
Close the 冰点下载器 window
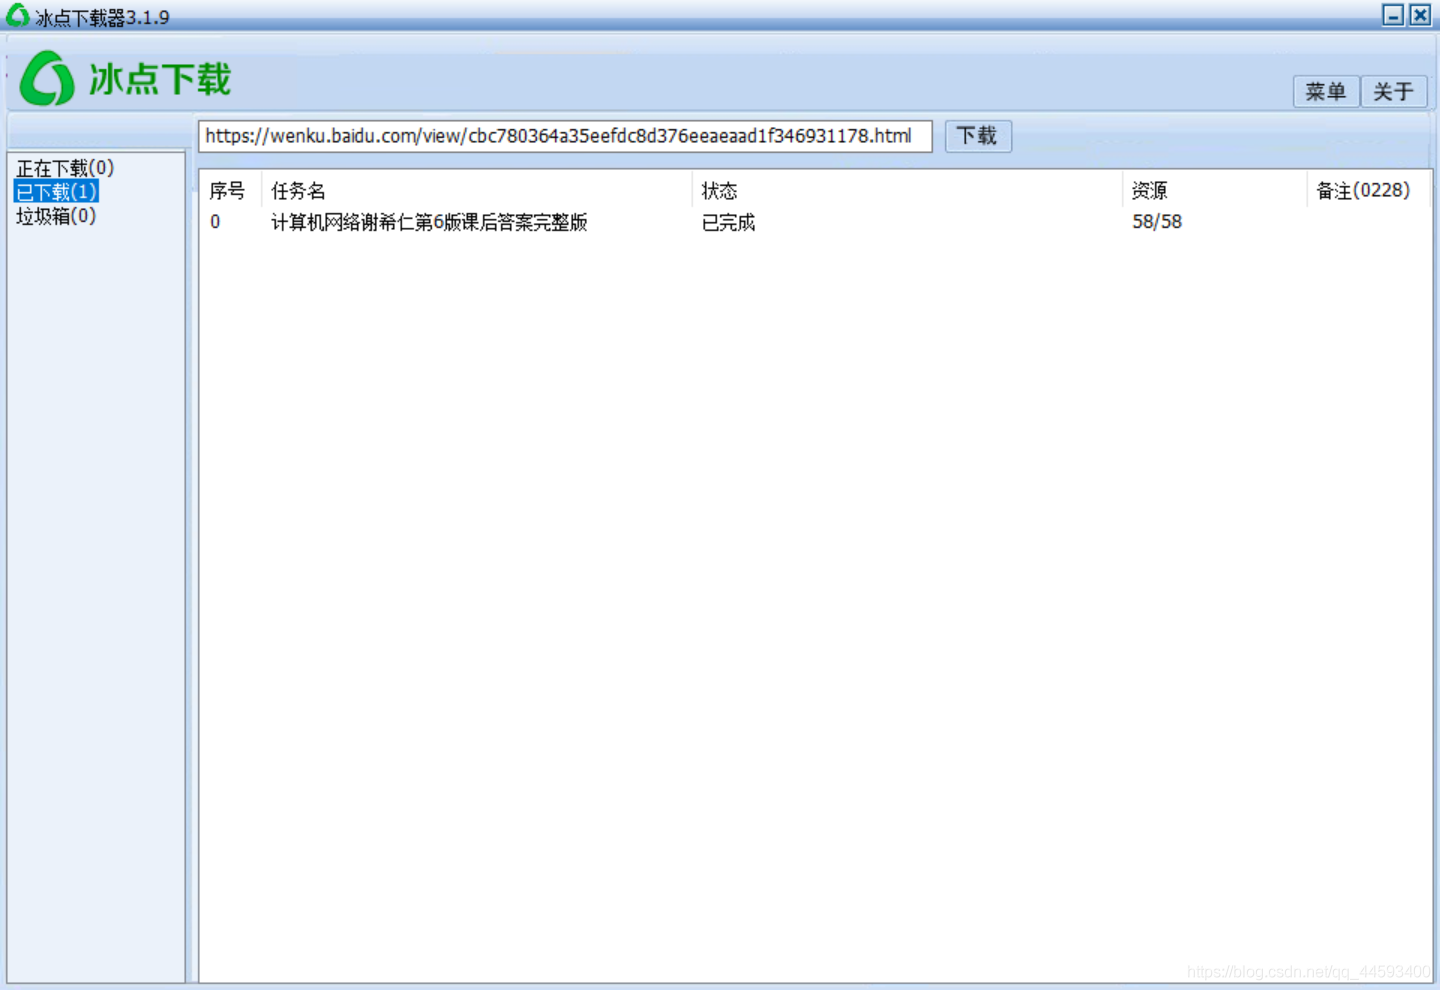(x=1420, y=15)
